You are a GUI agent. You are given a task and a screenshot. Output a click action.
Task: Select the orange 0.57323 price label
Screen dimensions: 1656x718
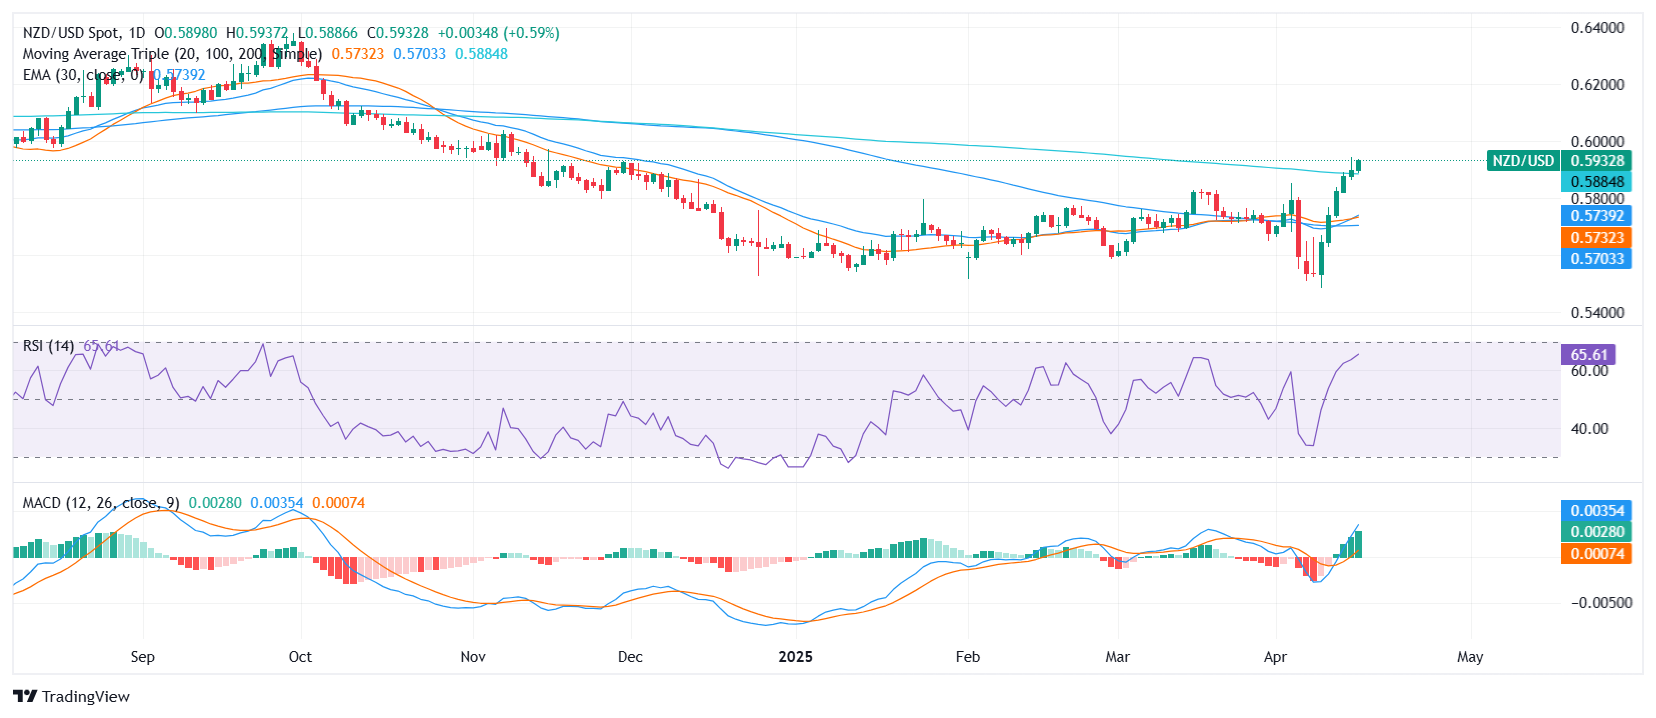point(1596,238)
